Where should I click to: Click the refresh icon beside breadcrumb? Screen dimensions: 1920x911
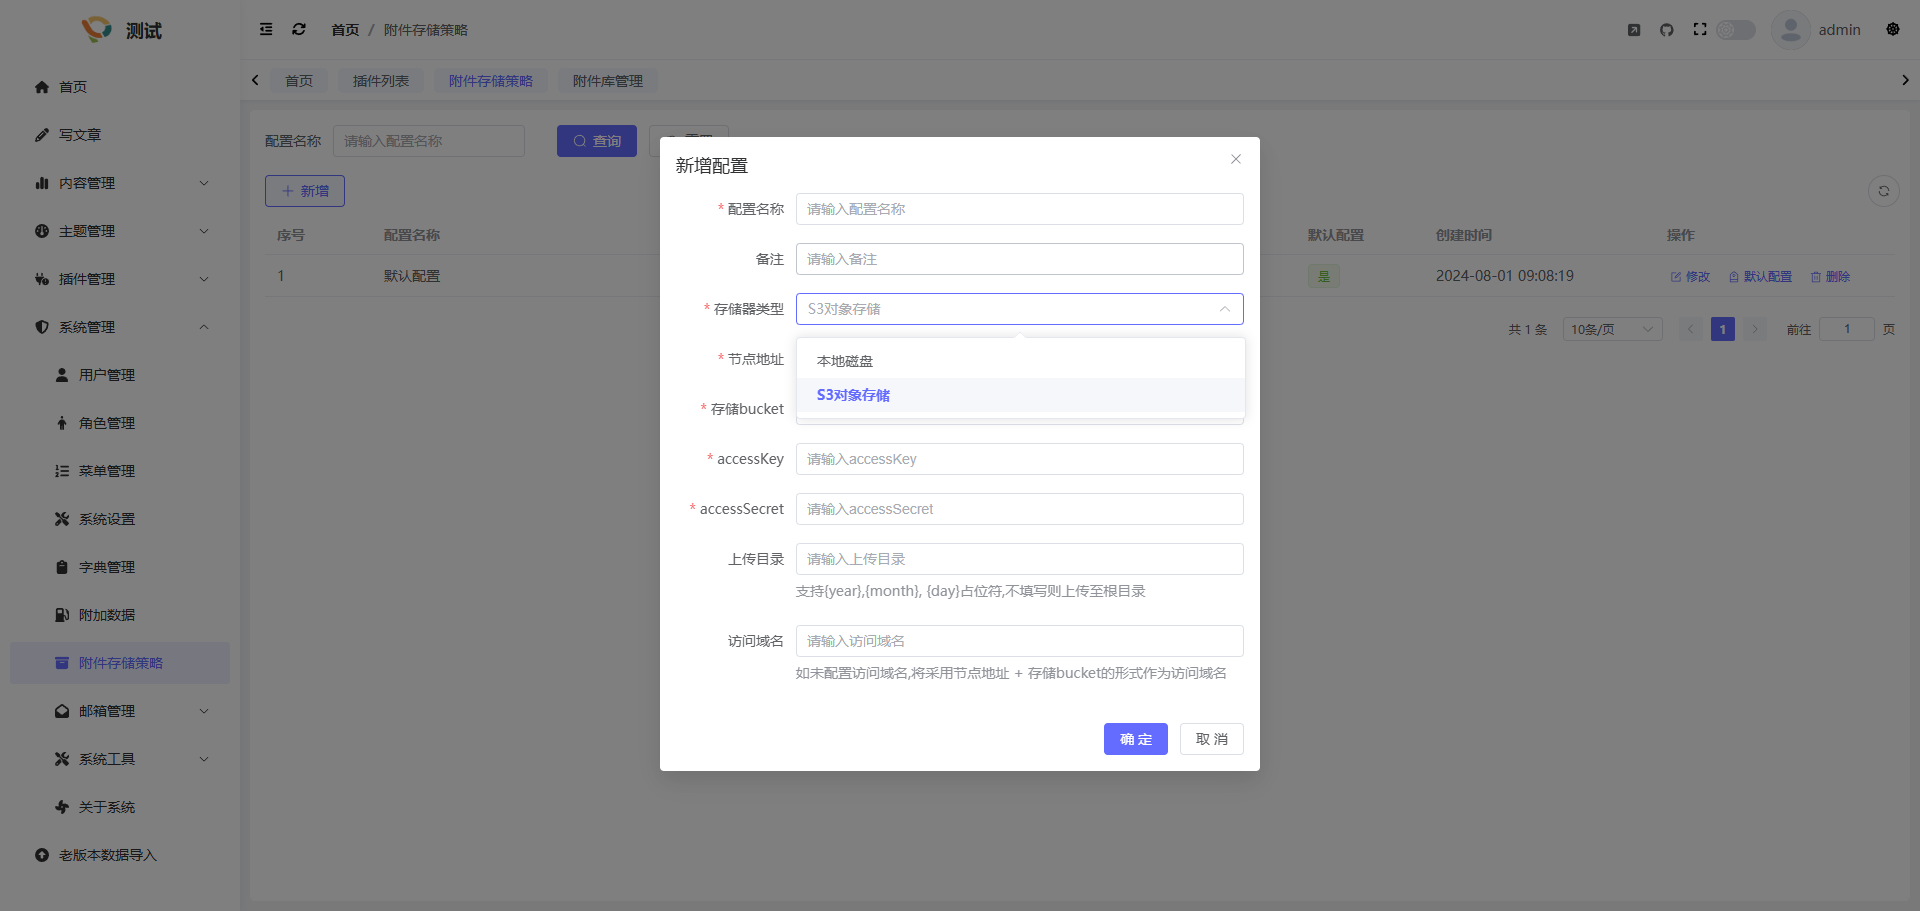(x=299, y=30)
